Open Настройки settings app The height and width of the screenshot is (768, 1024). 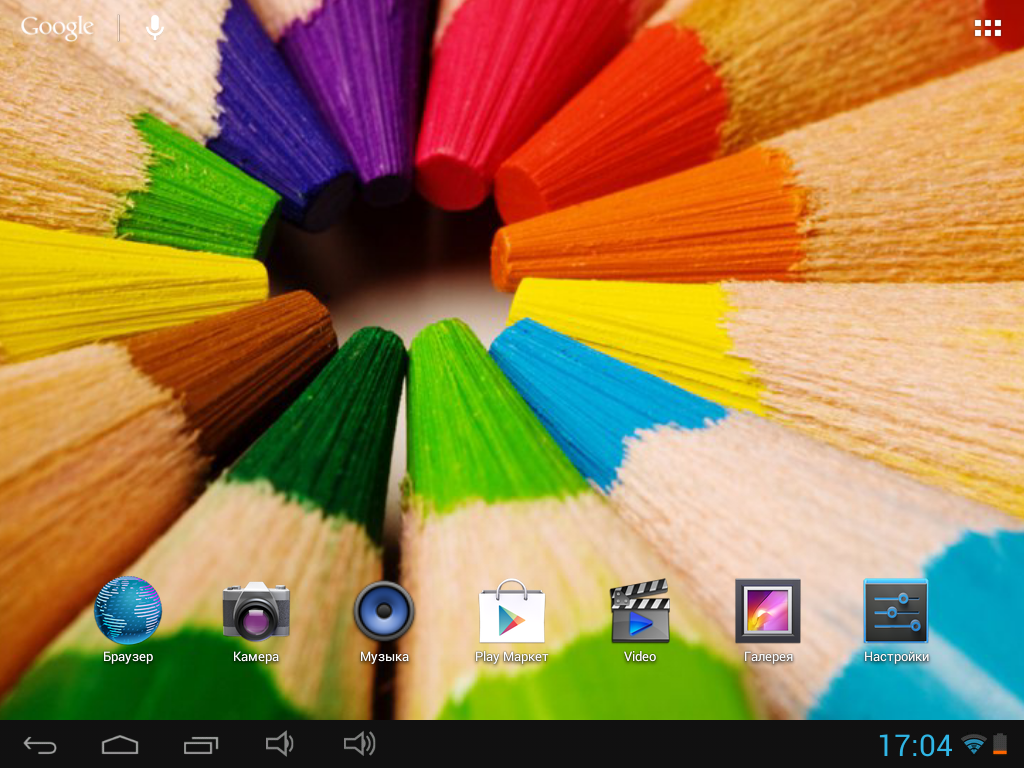click(895, 619)
